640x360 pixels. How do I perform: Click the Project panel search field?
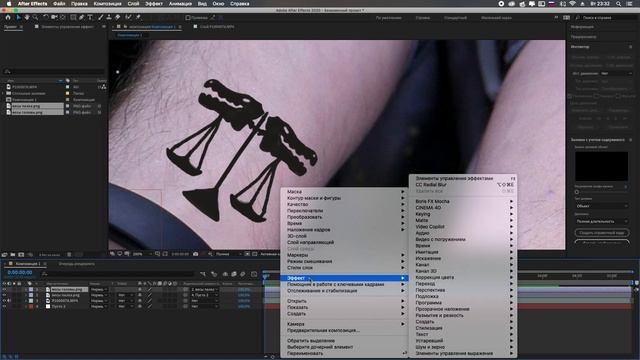click(53, 71)
